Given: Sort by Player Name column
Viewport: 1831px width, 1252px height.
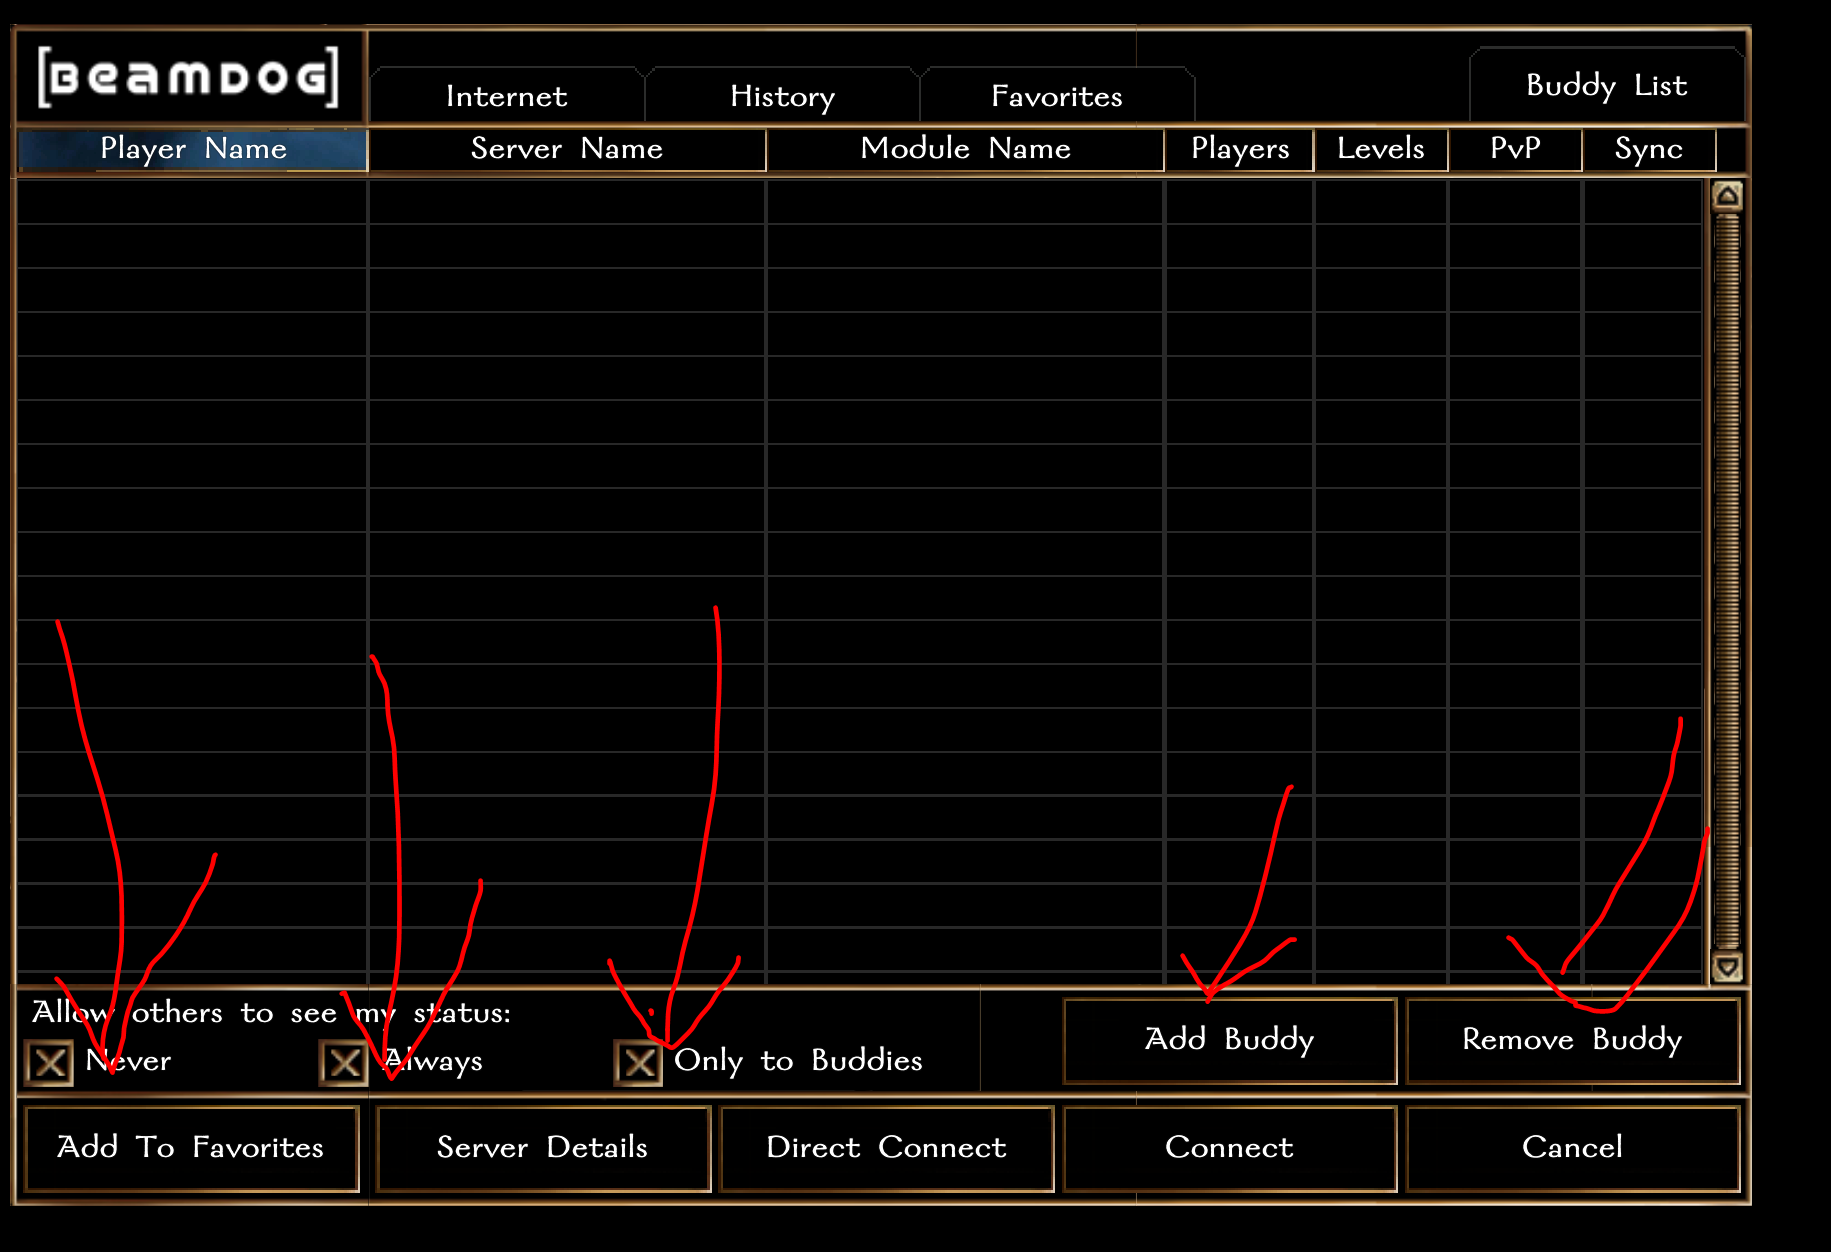Looking at the screenshot, I should coord(193,149).
